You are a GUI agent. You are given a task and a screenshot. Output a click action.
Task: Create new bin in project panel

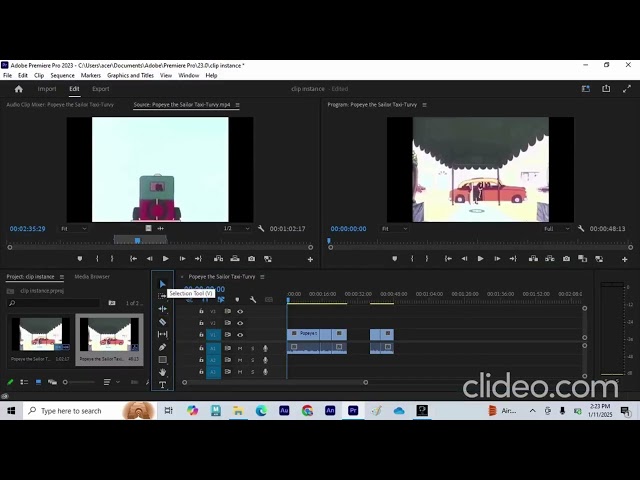pos(112,303)
